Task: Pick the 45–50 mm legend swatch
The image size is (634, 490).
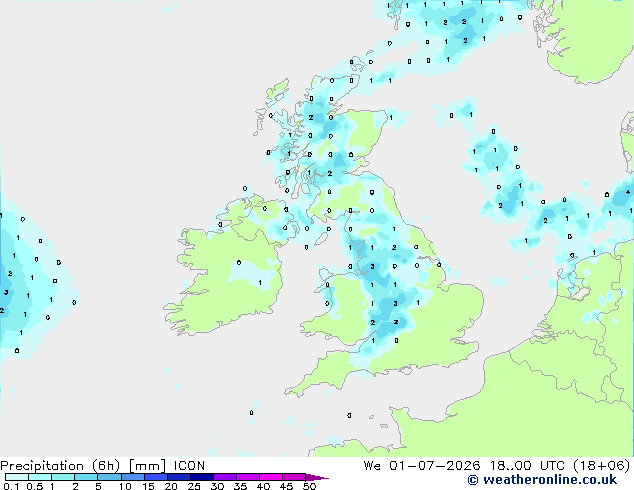Action: (294, 477)
